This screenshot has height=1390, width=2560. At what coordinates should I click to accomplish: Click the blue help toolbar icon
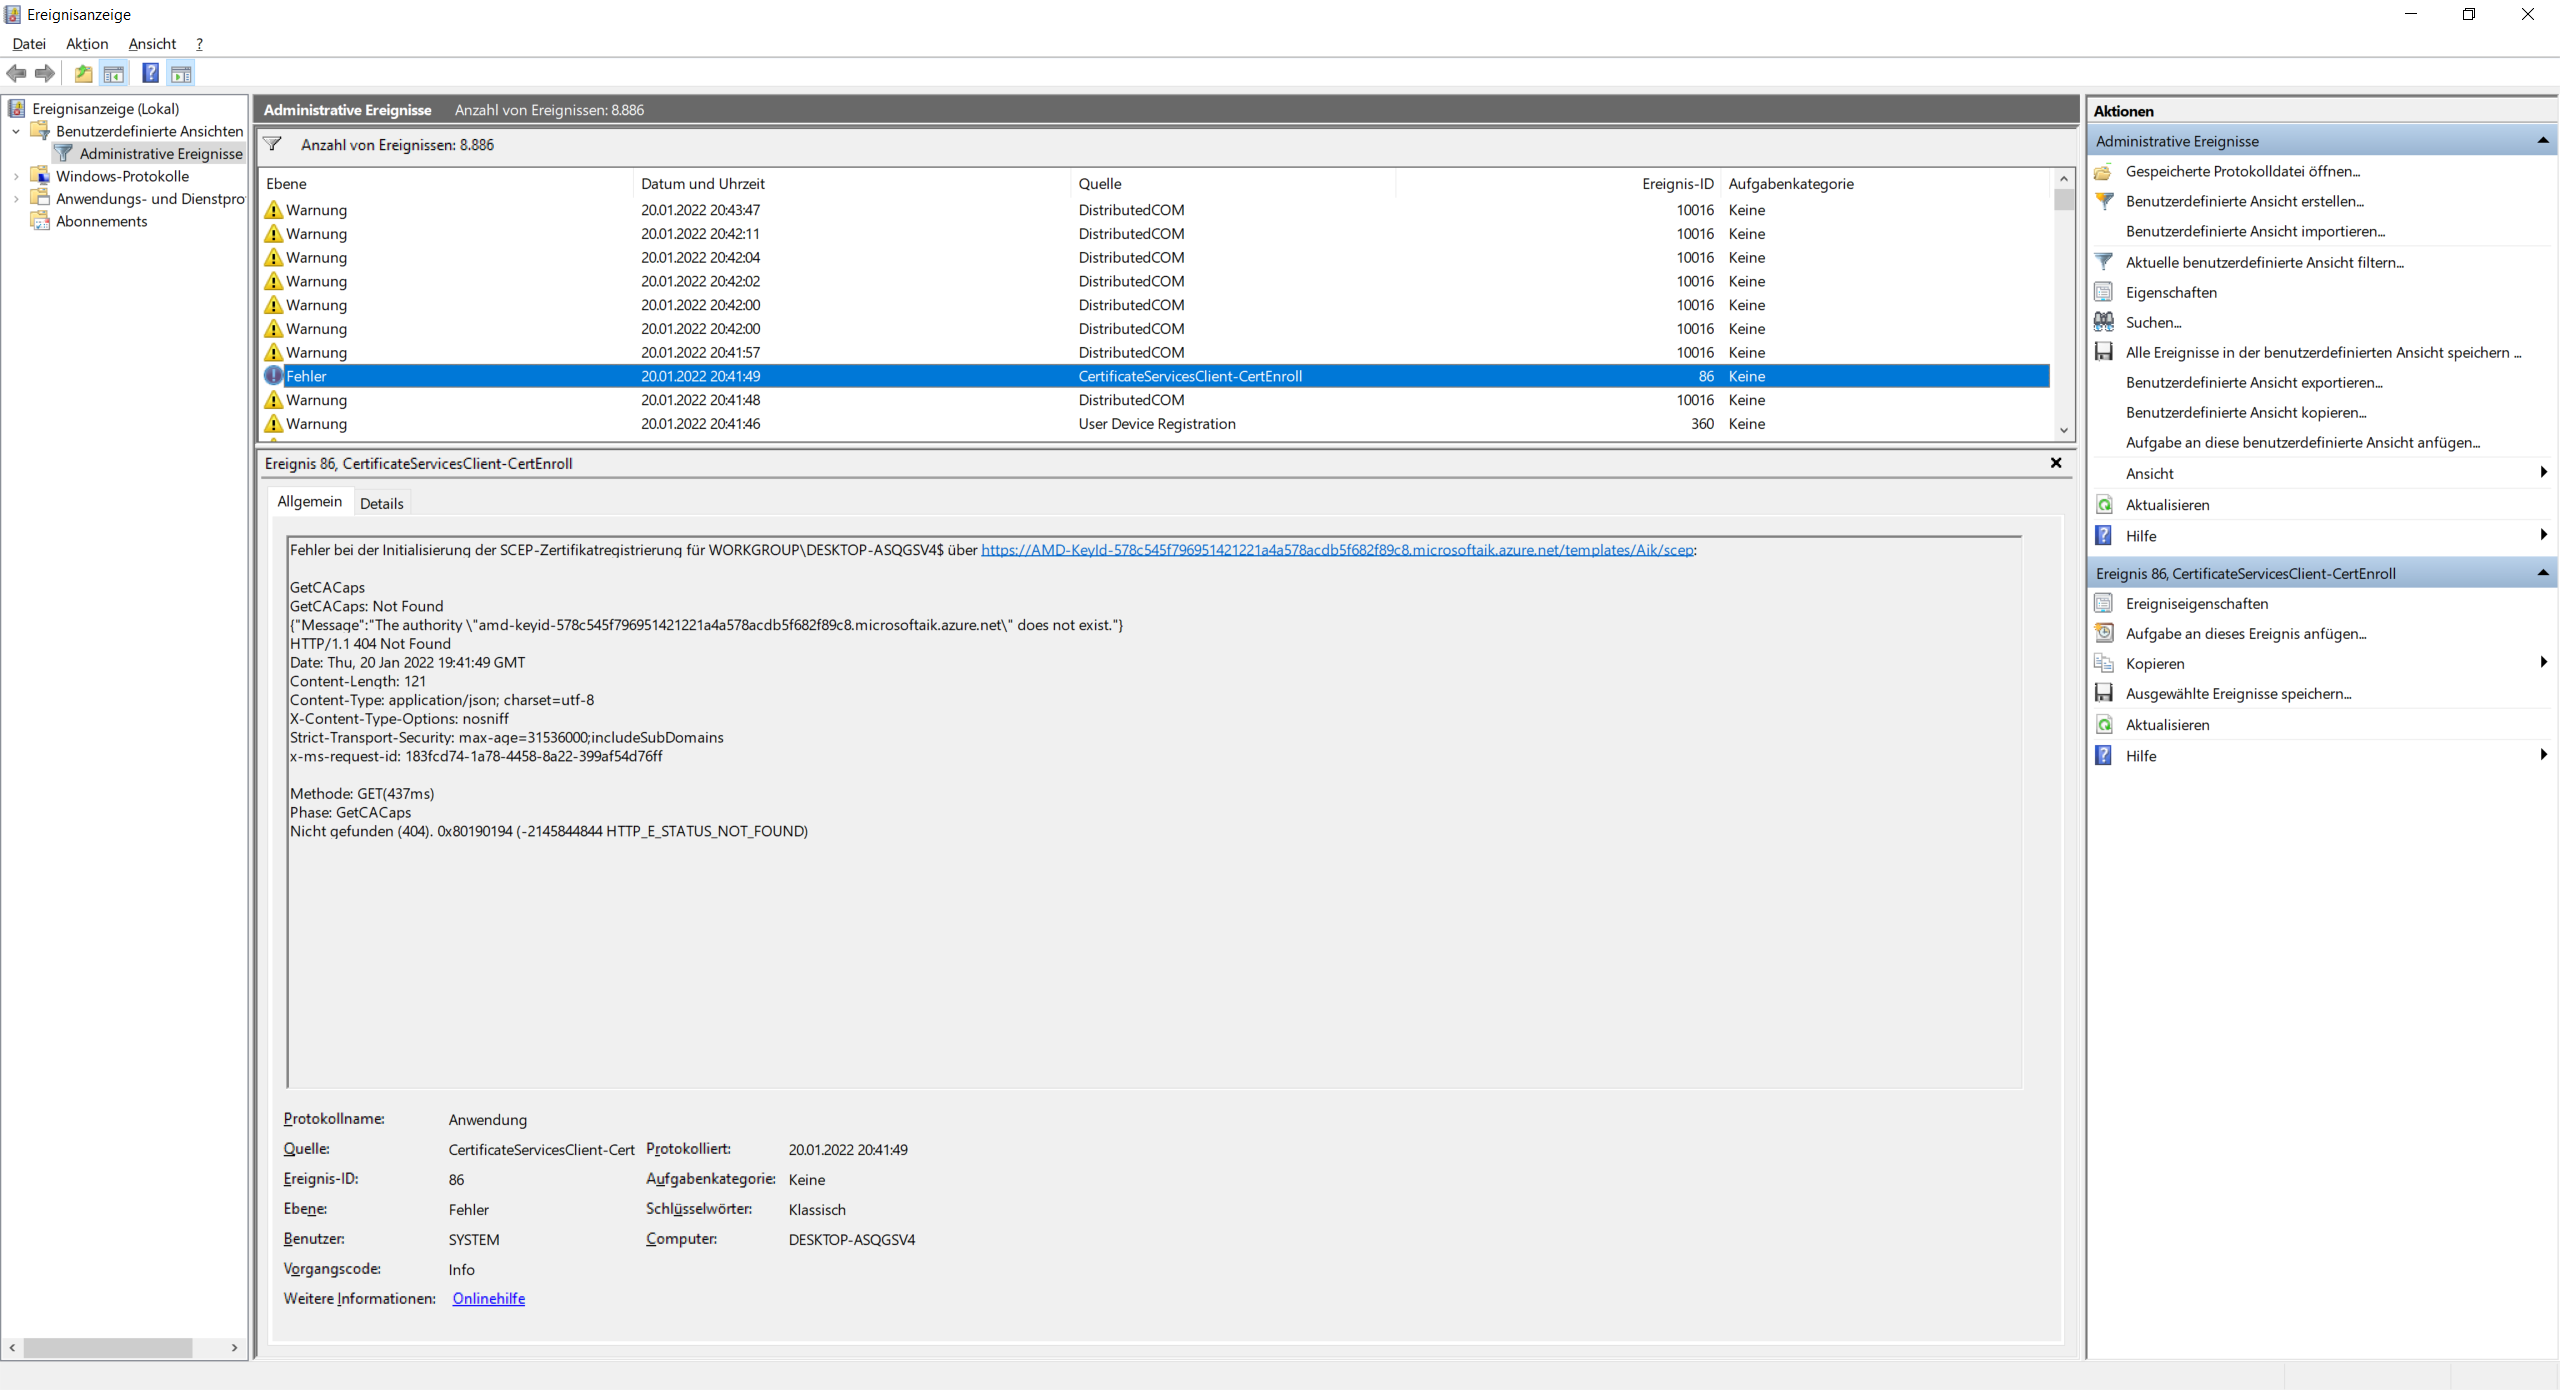pos(150,73)
